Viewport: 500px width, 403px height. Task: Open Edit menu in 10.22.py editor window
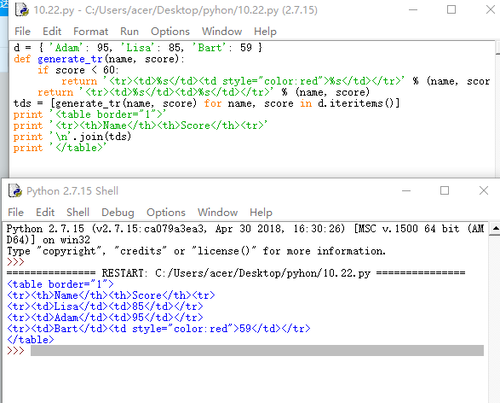pos(52,31)
